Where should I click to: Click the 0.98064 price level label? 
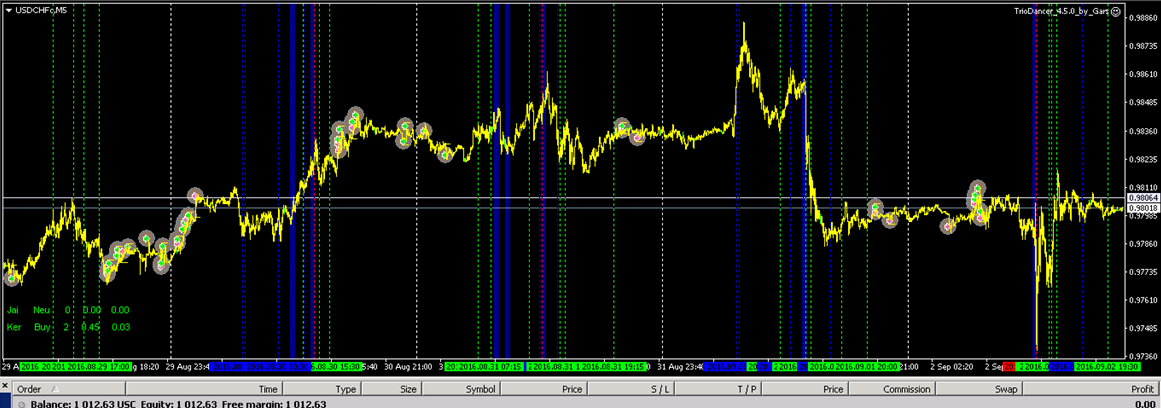[x=1142, y=198]
